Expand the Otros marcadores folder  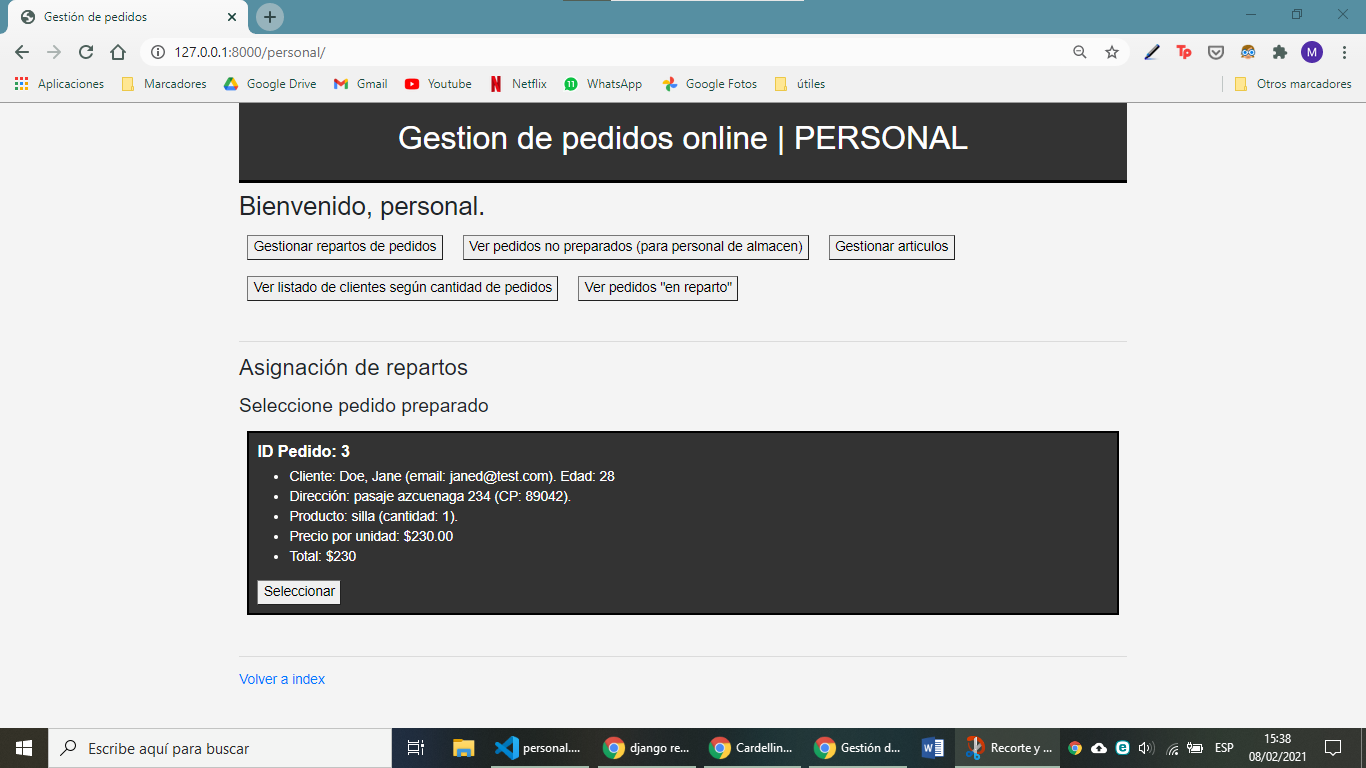(1293, 84)
